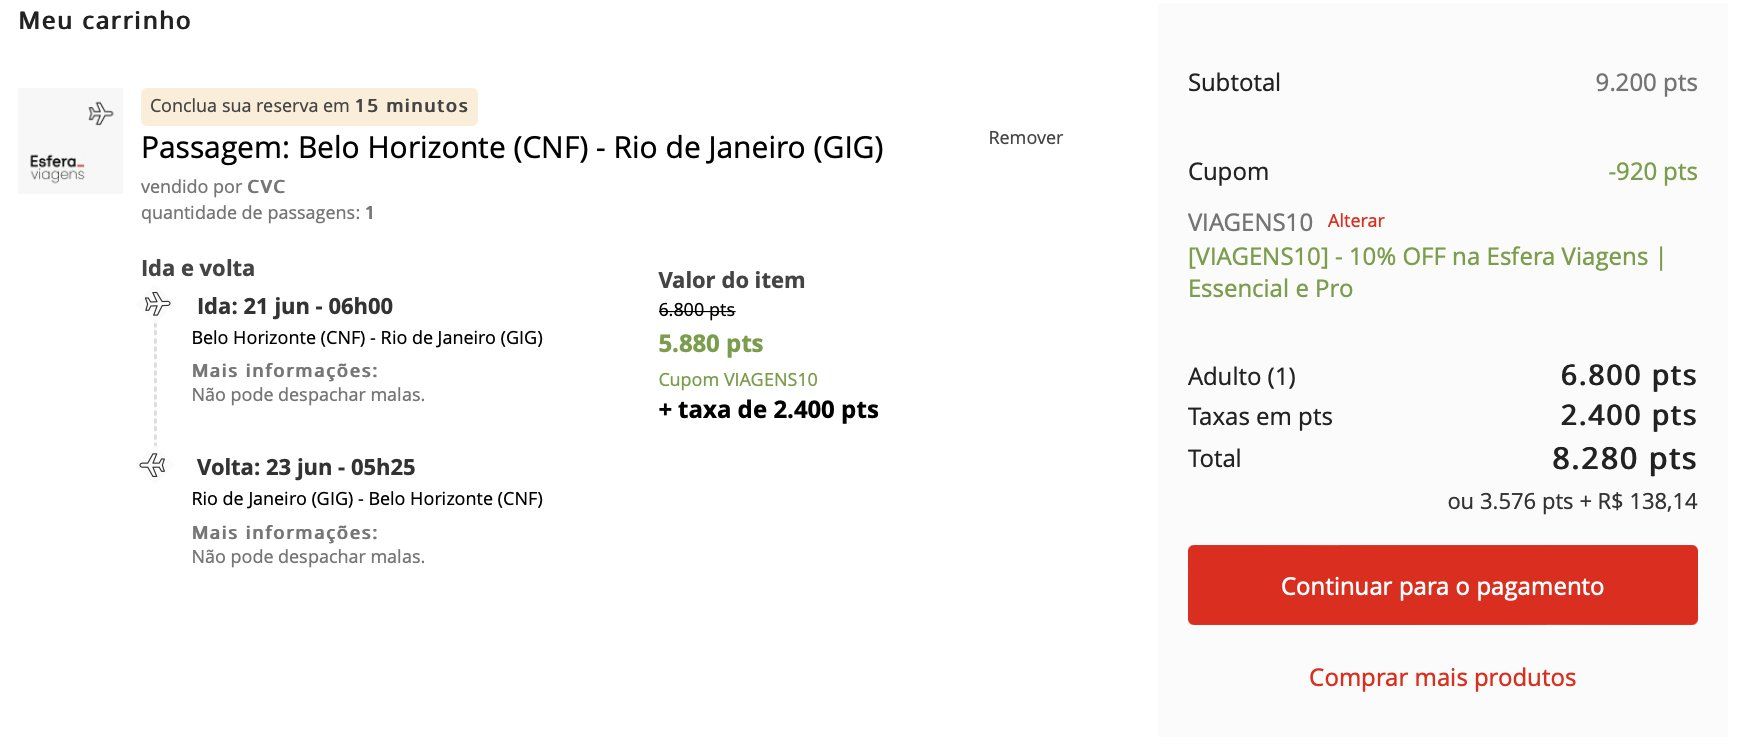
Task: Remove the flight ticket from the cart
Action: tap(1025, 138)
